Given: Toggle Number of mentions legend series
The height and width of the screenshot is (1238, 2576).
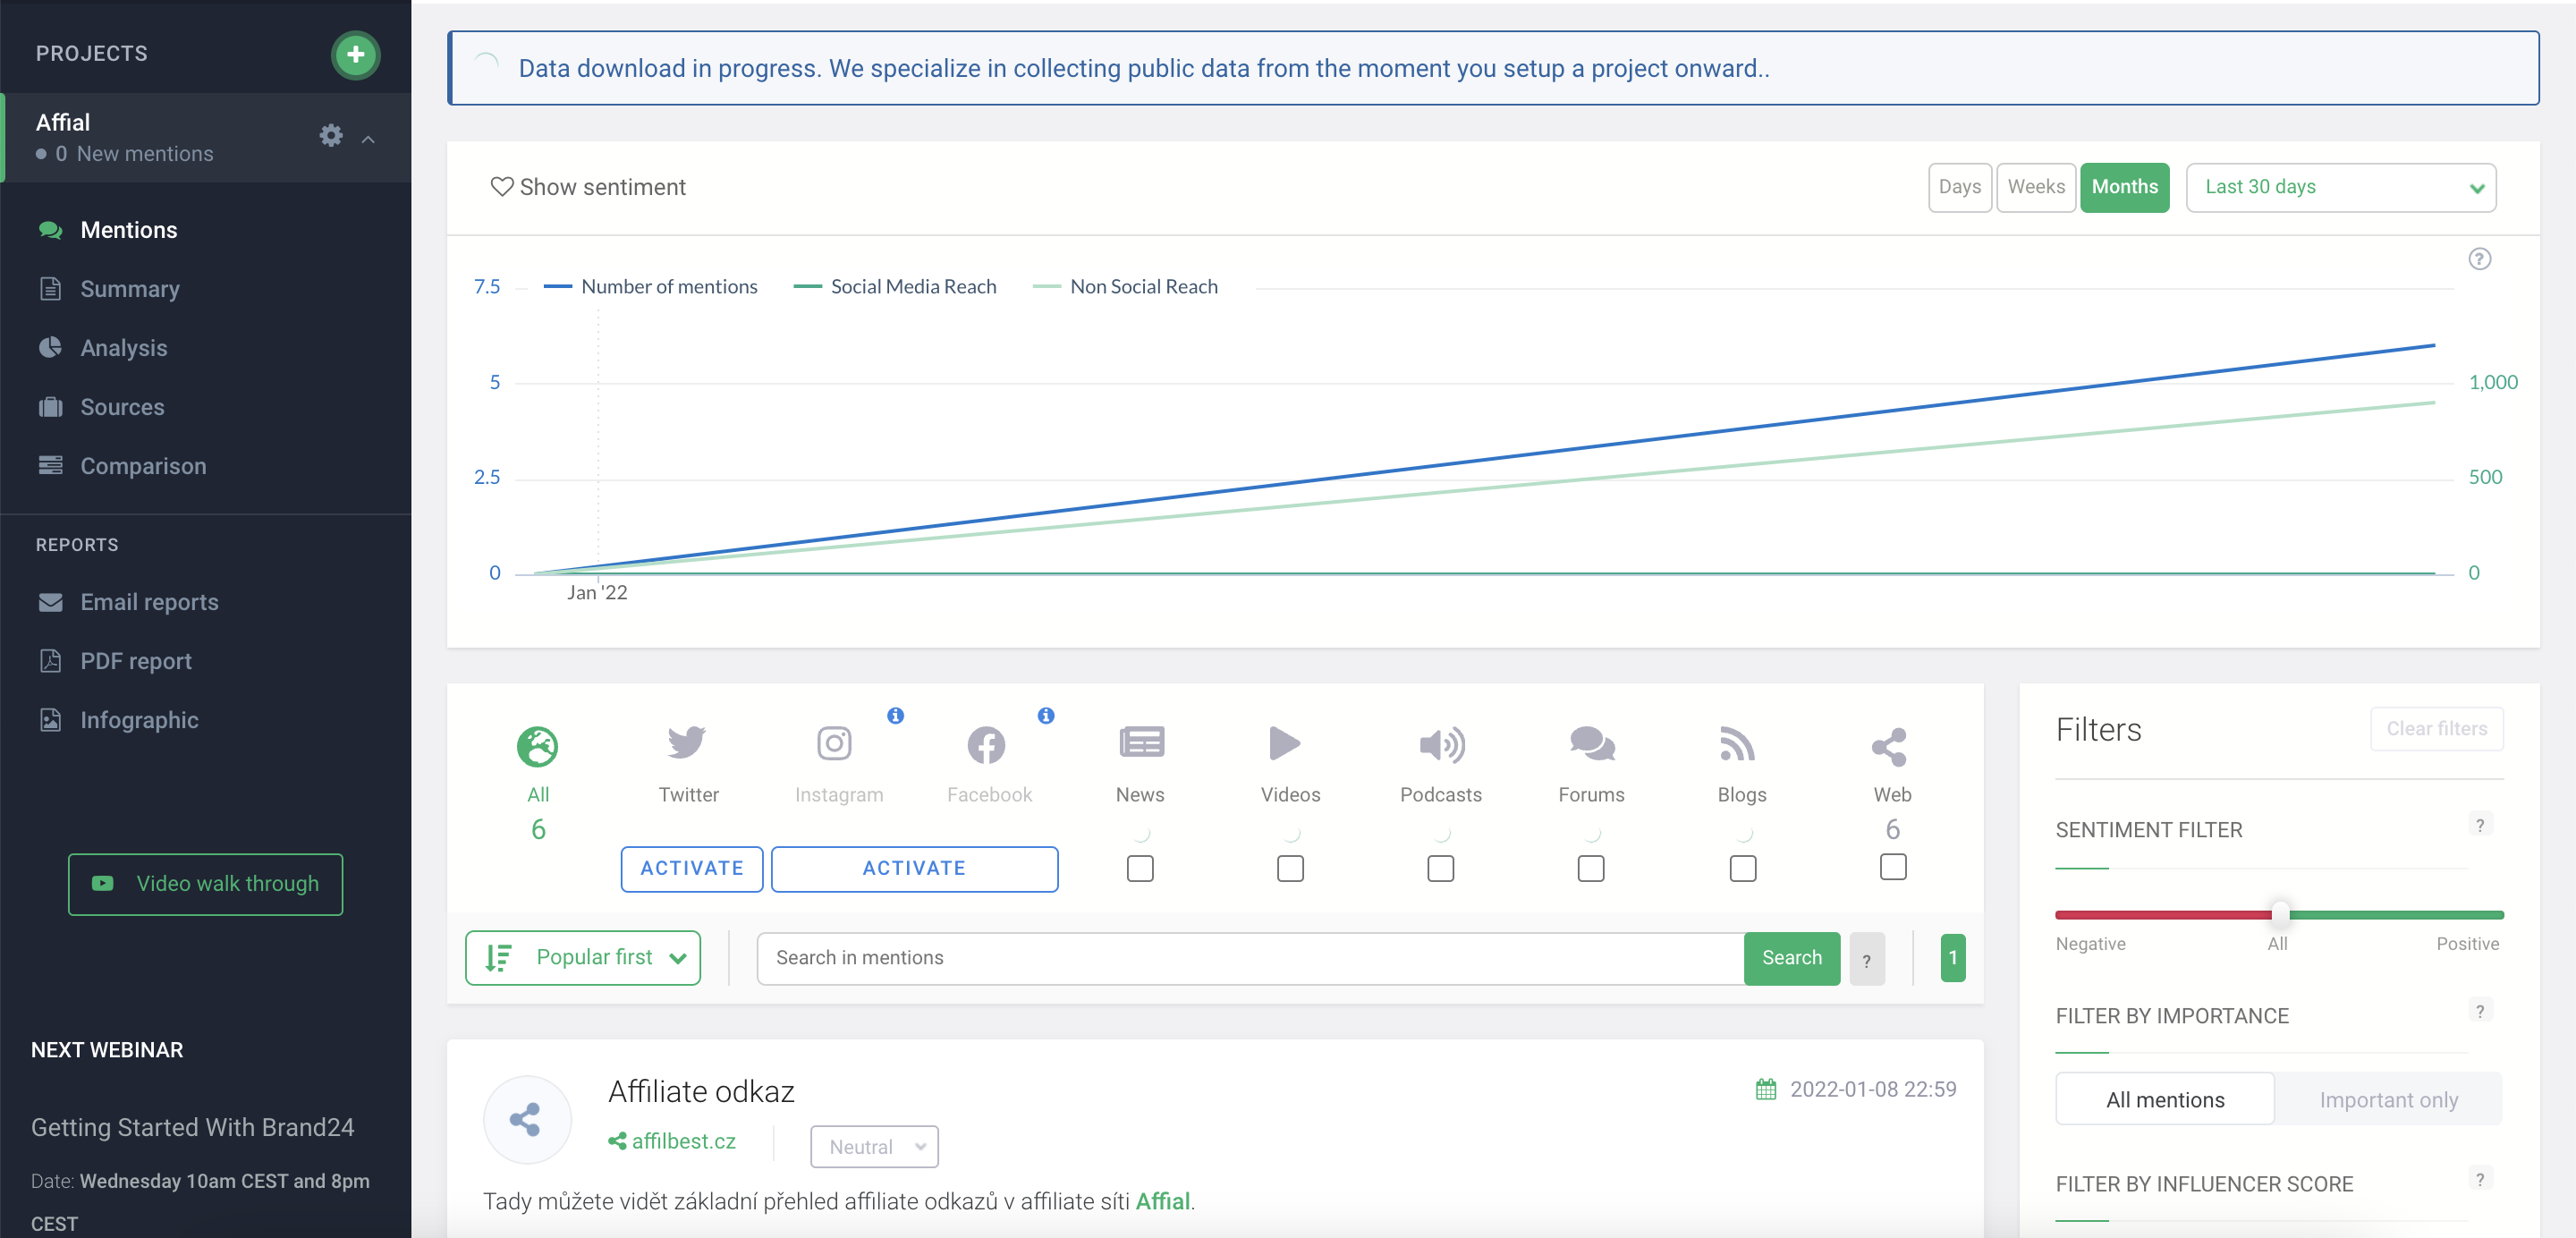Looking at the screenshot, I should [x=650, y=287].
